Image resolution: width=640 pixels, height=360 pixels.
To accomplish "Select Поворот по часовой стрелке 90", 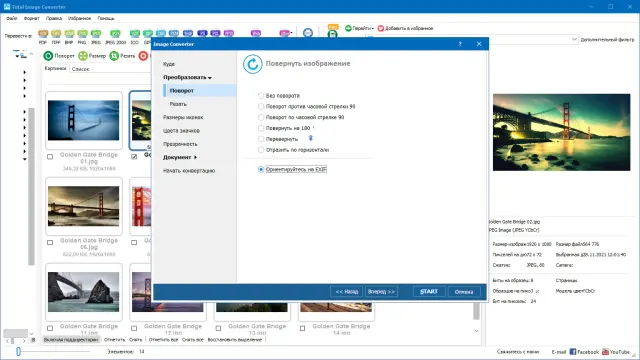I will pos(261,117).
